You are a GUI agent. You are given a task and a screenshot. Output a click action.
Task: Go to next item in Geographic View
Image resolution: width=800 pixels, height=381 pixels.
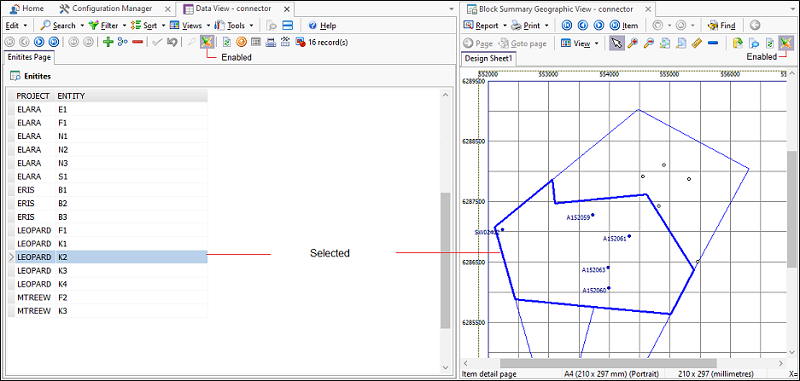coord(599,26)
